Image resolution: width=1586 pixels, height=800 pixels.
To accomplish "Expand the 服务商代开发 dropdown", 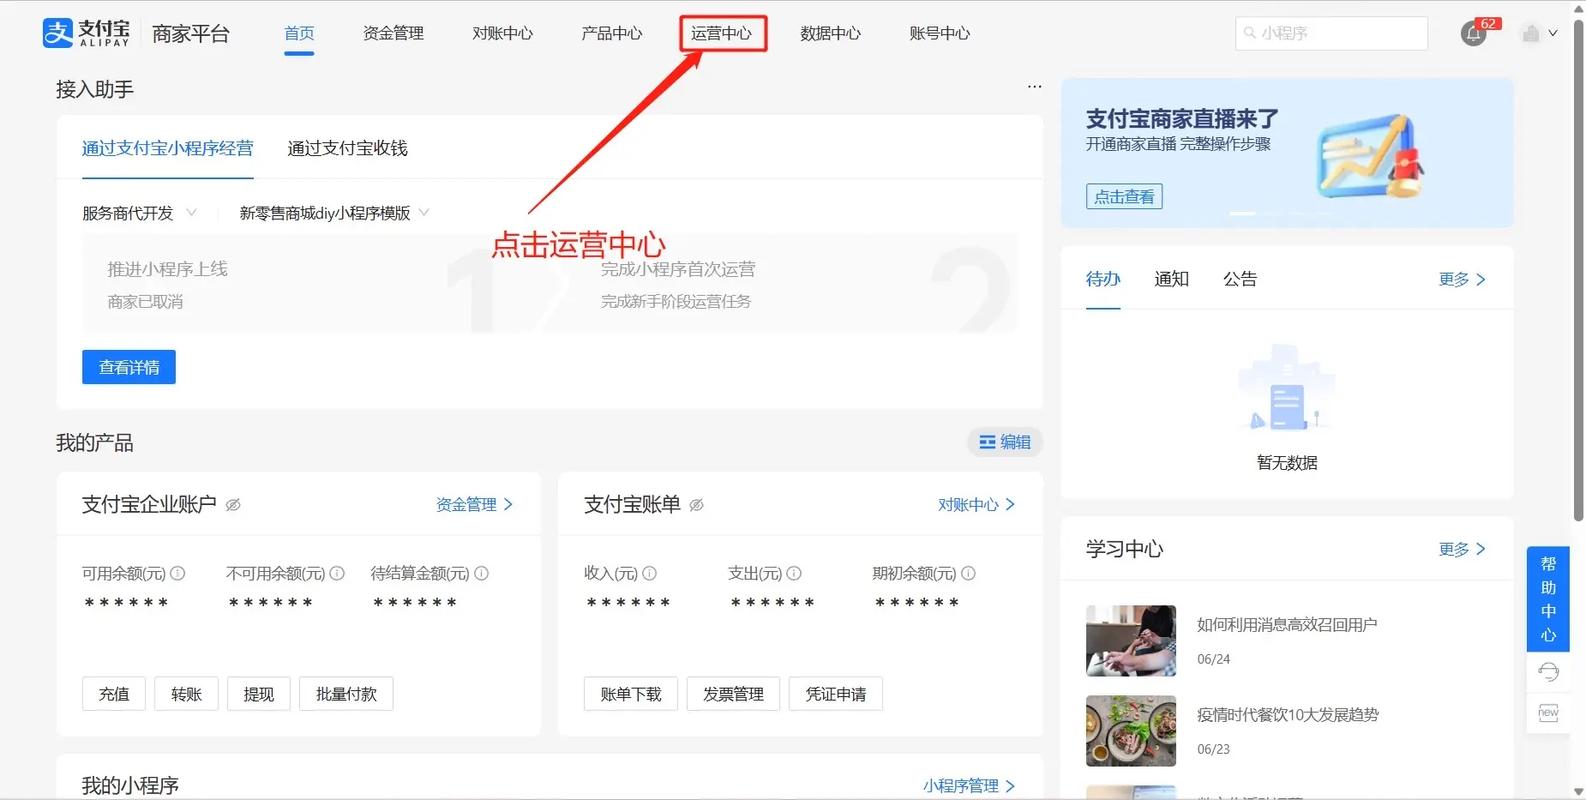I will coord(140,213).
